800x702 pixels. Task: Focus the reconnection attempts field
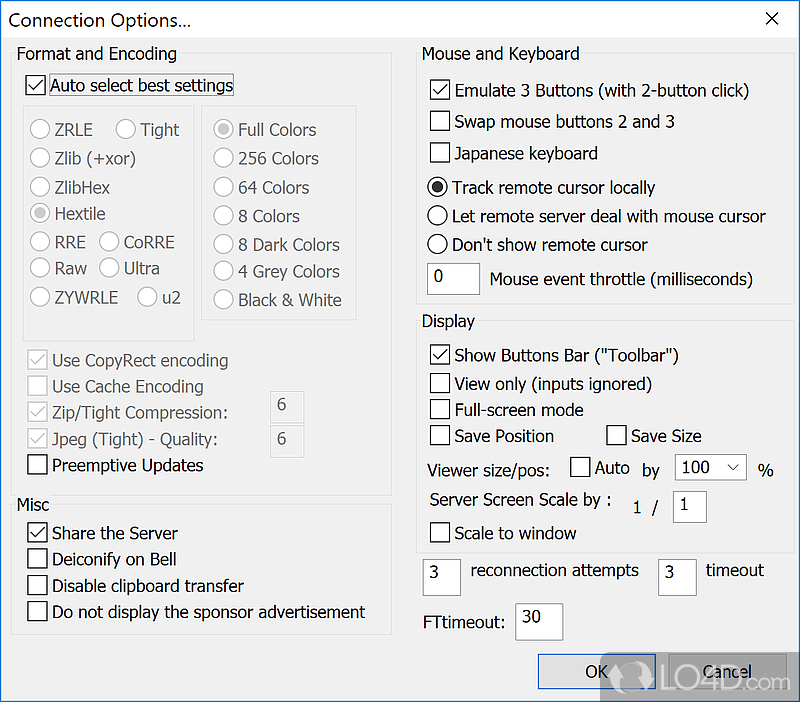(x=443, y=577)
